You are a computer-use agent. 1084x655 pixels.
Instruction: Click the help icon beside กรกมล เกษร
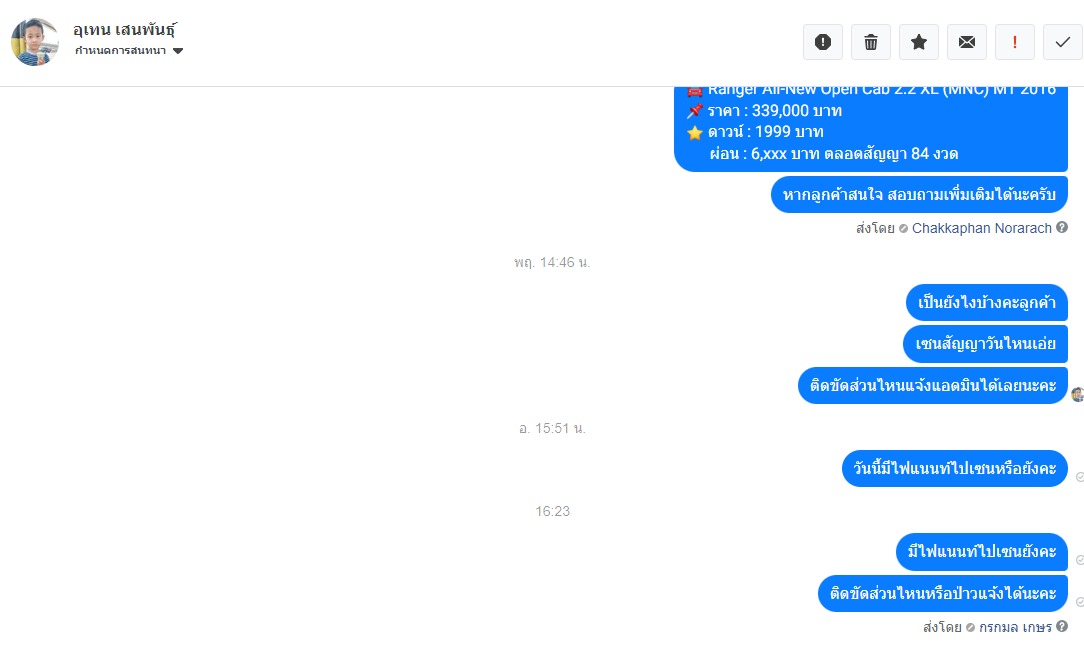(x=1062, y=626)
